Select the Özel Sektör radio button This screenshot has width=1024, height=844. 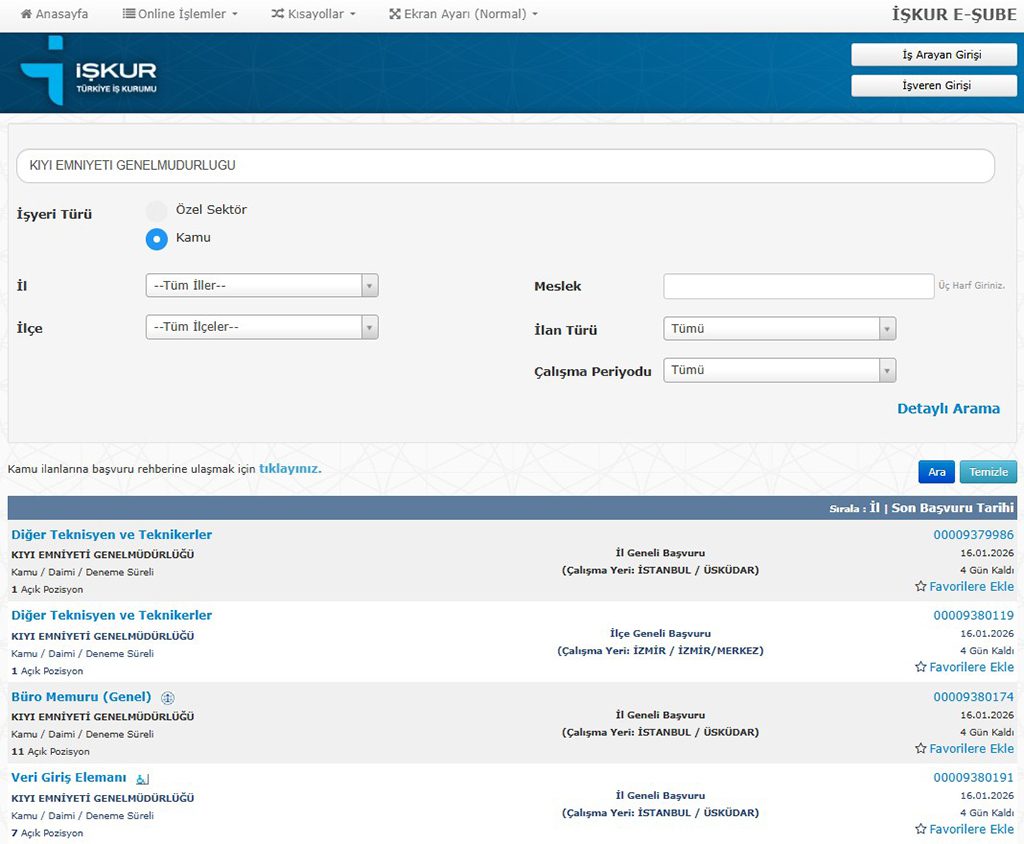[x=157, y=211]
